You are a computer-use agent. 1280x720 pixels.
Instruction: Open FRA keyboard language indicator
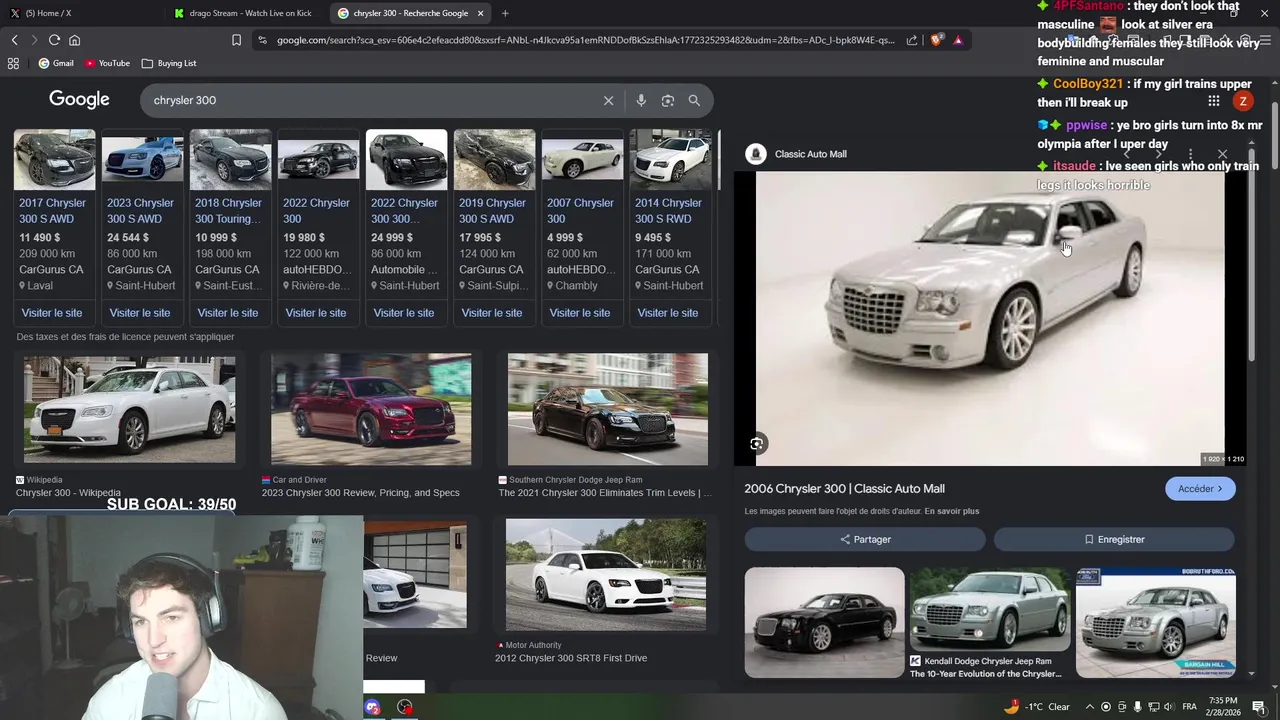[x=1190, y=707]
